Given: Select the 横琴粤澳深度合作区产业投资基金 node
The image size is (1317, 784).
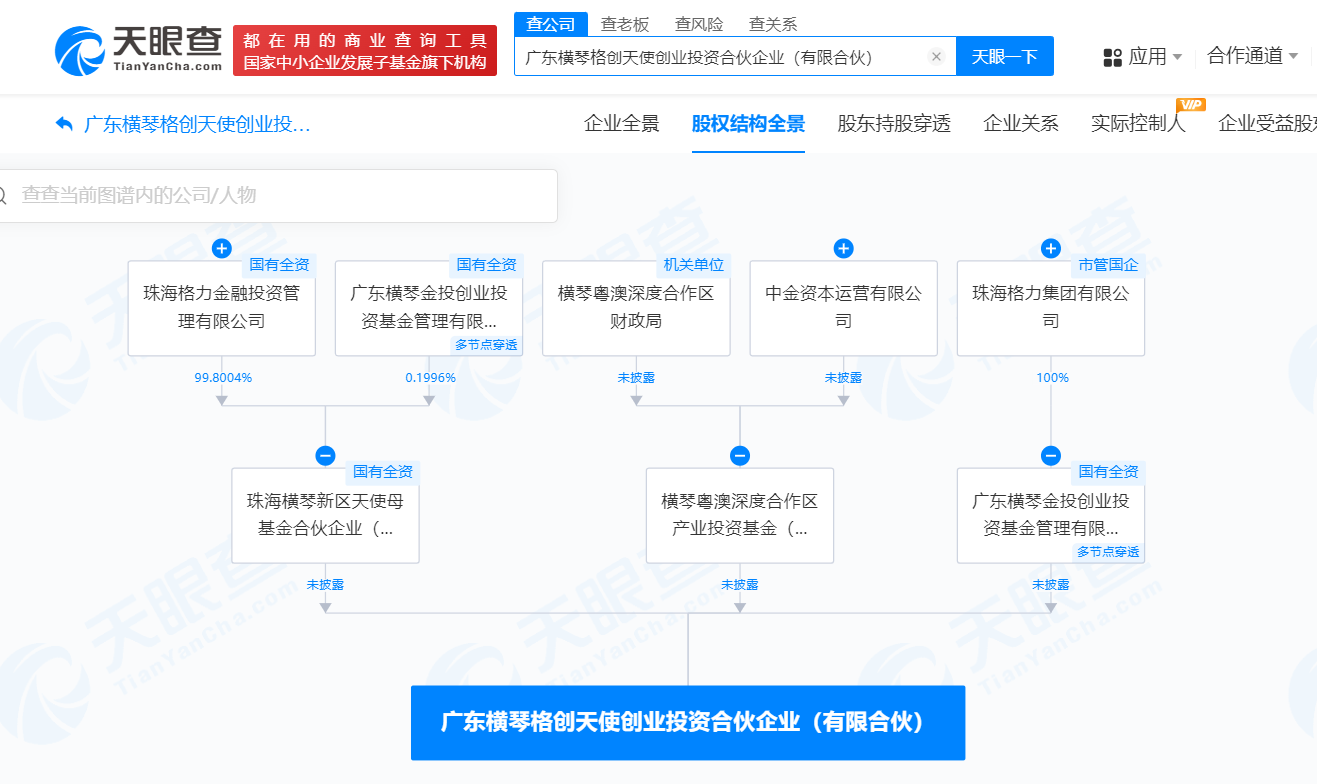Looking at the screenshot, I should point(740,515).
